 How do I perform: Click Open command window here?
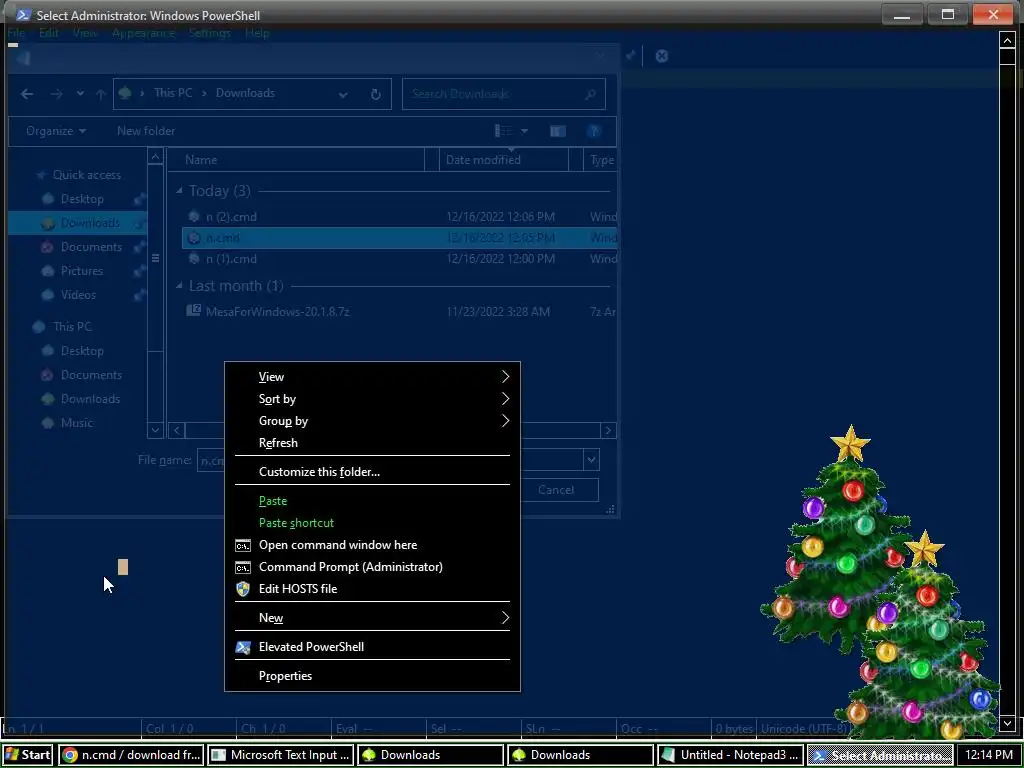pyautogui.click(x=372, y=545)
